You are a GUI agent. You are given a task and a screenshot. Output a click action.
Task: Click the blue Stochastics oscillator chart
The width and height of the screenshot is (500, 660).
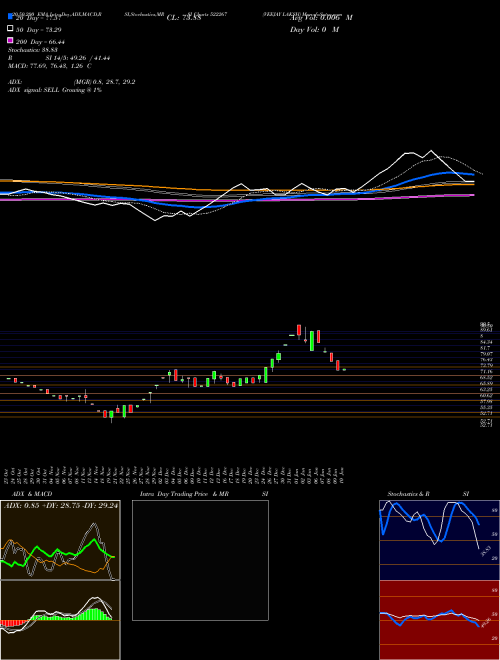(439, 540)
